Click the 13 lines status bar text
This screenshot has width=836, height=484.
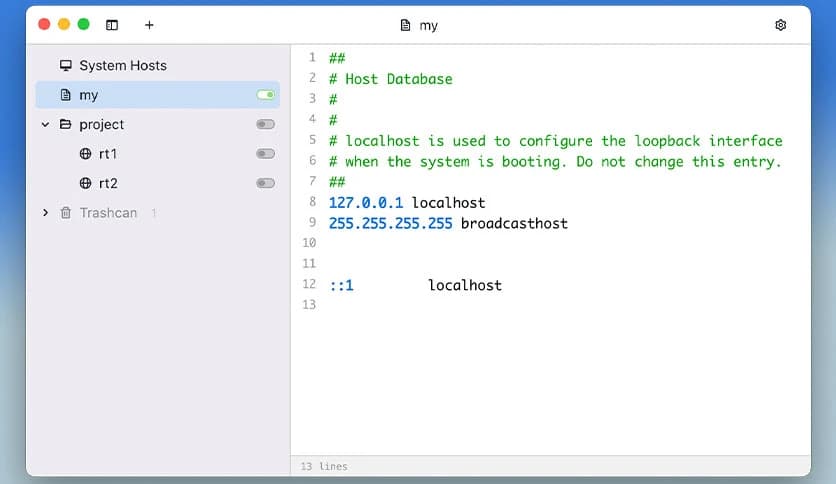click(x=323, y=467)
